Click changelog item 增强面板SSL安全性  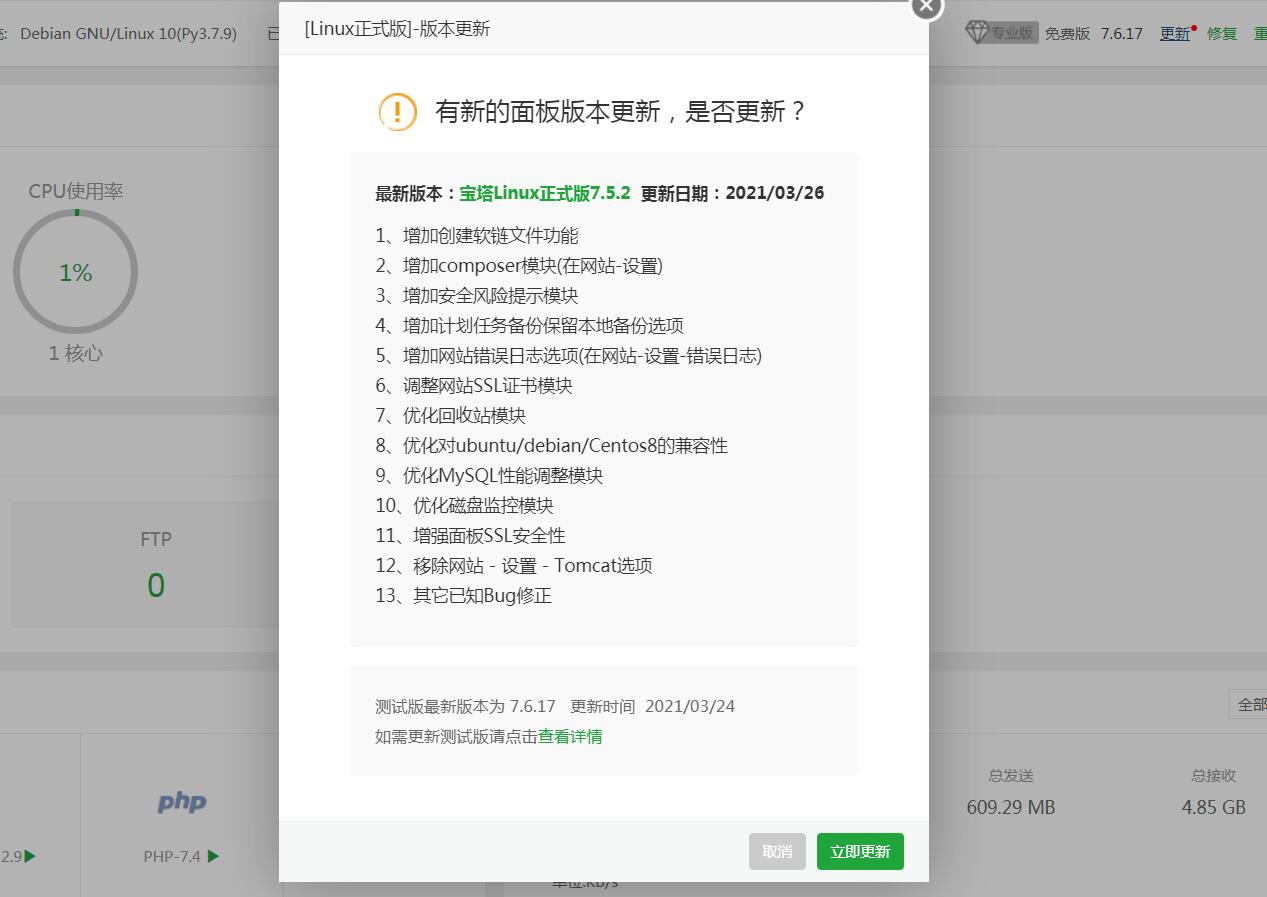pyautogui.click(x=470, y=536)
